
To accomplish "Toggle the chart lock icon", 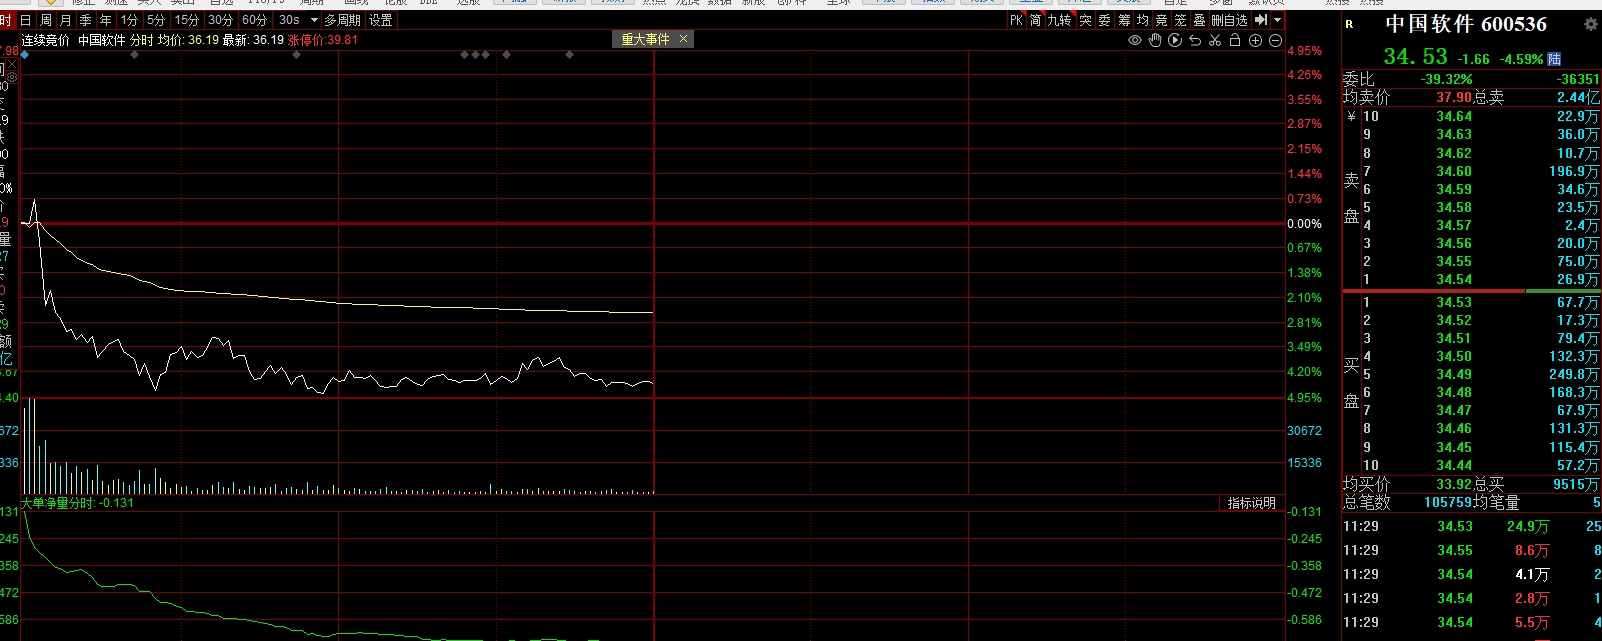I will click(x=1235, y=40).
